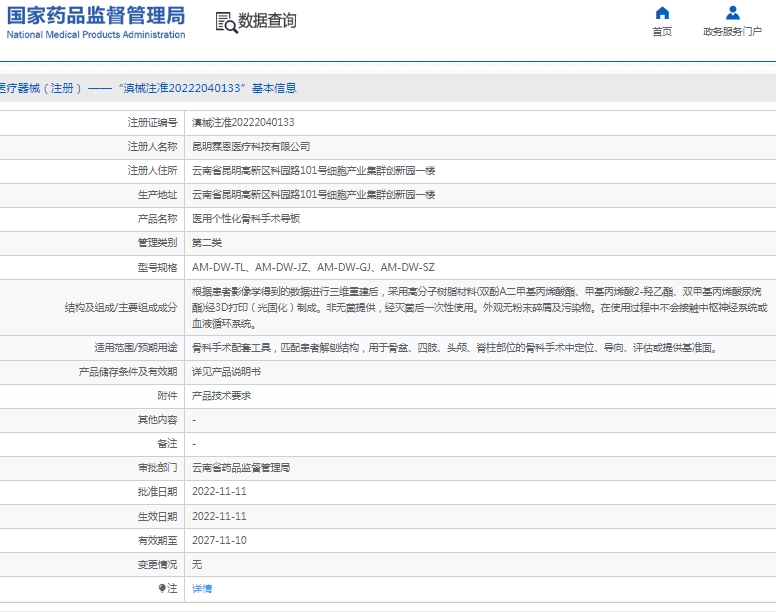Click National Medical Products Administration text
776x612 pixels.
[x=96, y=35]
